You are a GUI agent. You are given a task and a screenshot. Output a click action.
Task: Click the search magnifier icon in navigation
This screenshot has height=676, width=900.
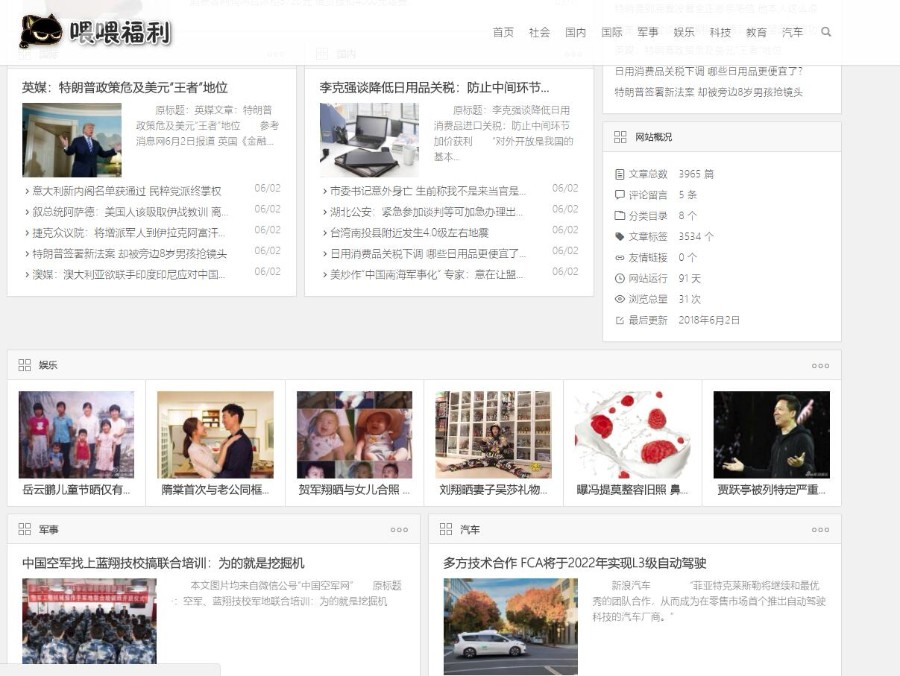click(x=826, y=32)
